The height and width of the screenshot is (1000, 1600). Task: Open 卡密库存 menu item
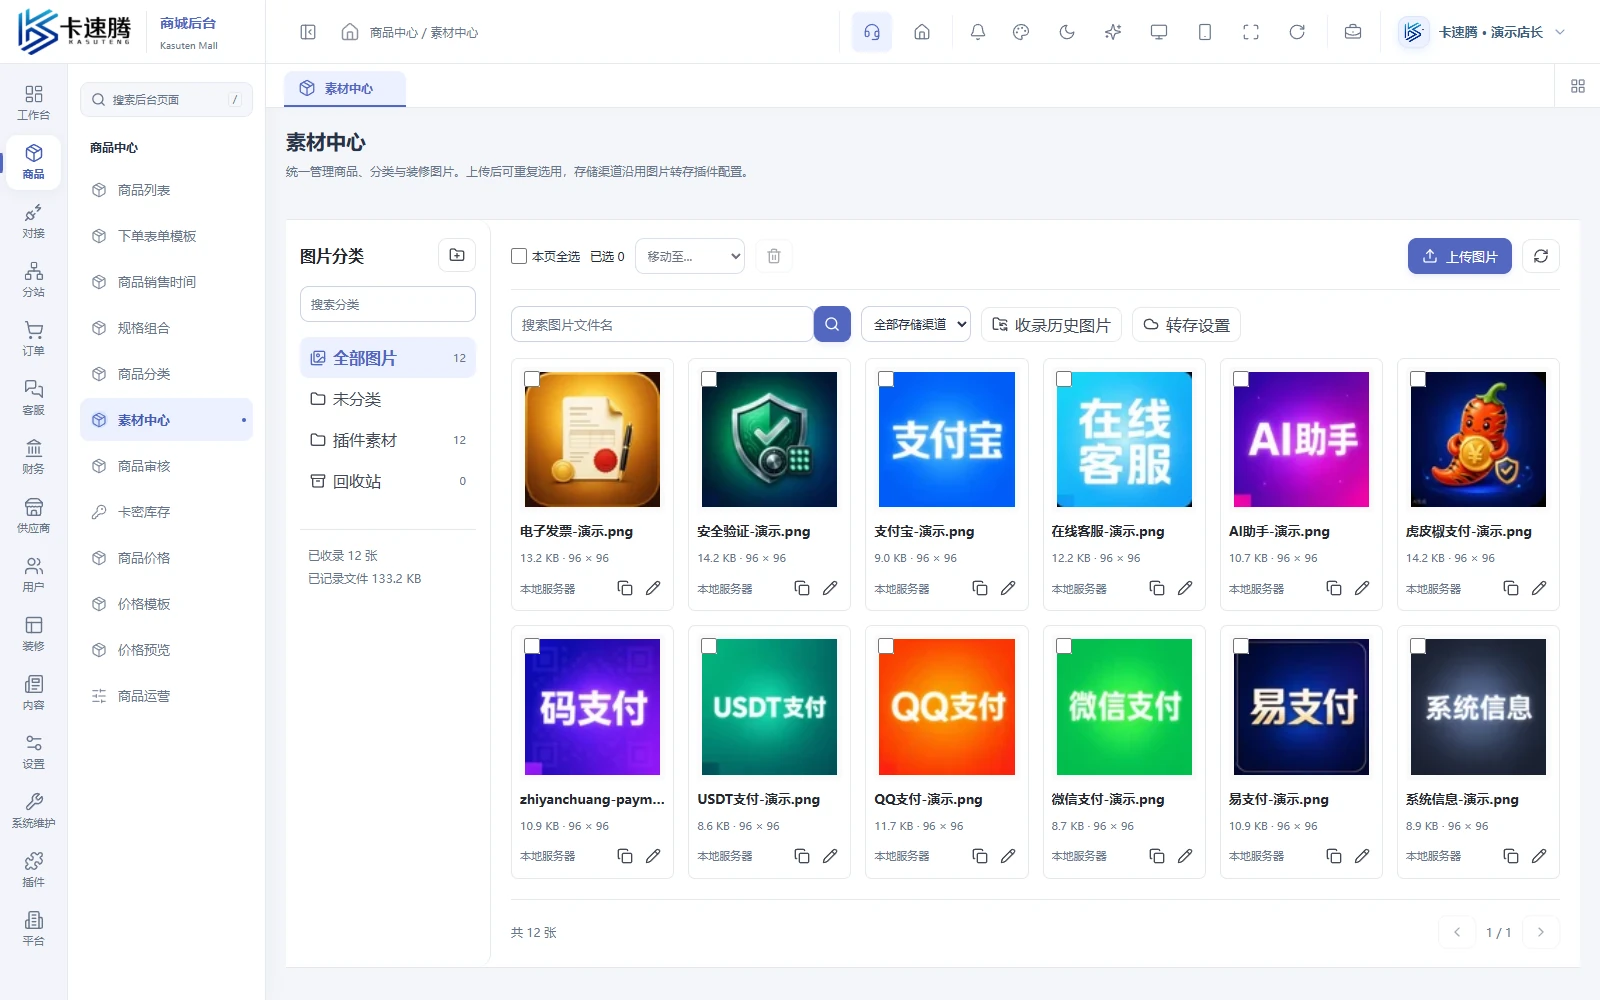166,512
